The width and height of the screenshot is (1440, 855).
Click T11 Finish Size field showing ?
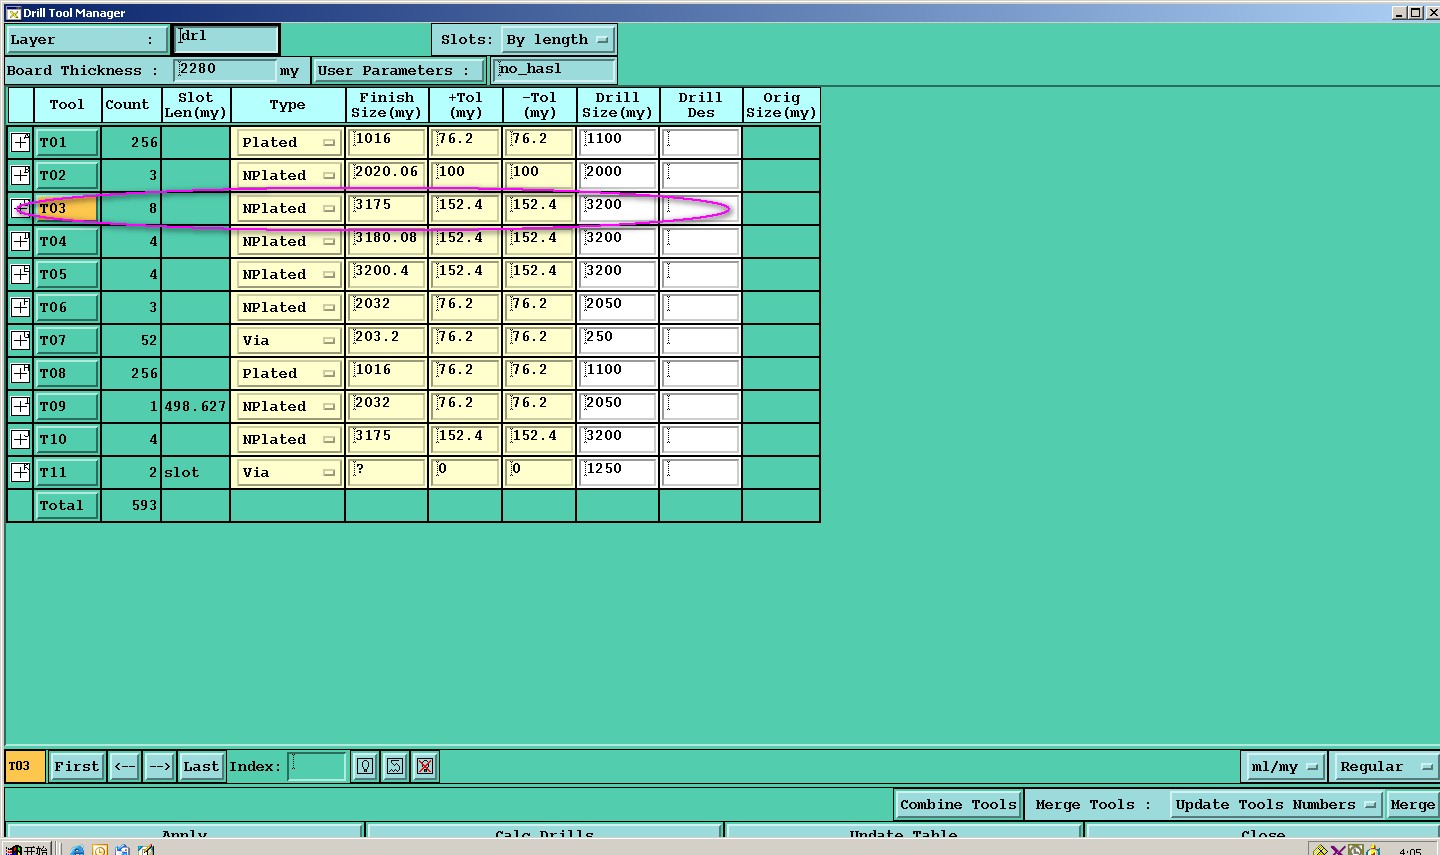(x=387, y=472)
